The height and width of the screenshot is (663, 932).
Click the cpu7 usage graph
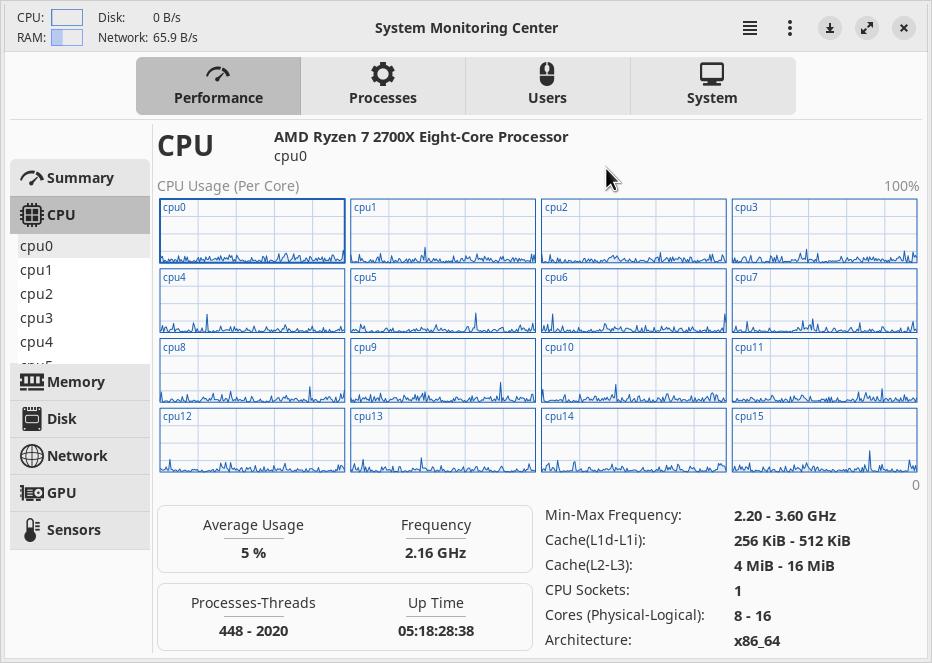(824, 301)
